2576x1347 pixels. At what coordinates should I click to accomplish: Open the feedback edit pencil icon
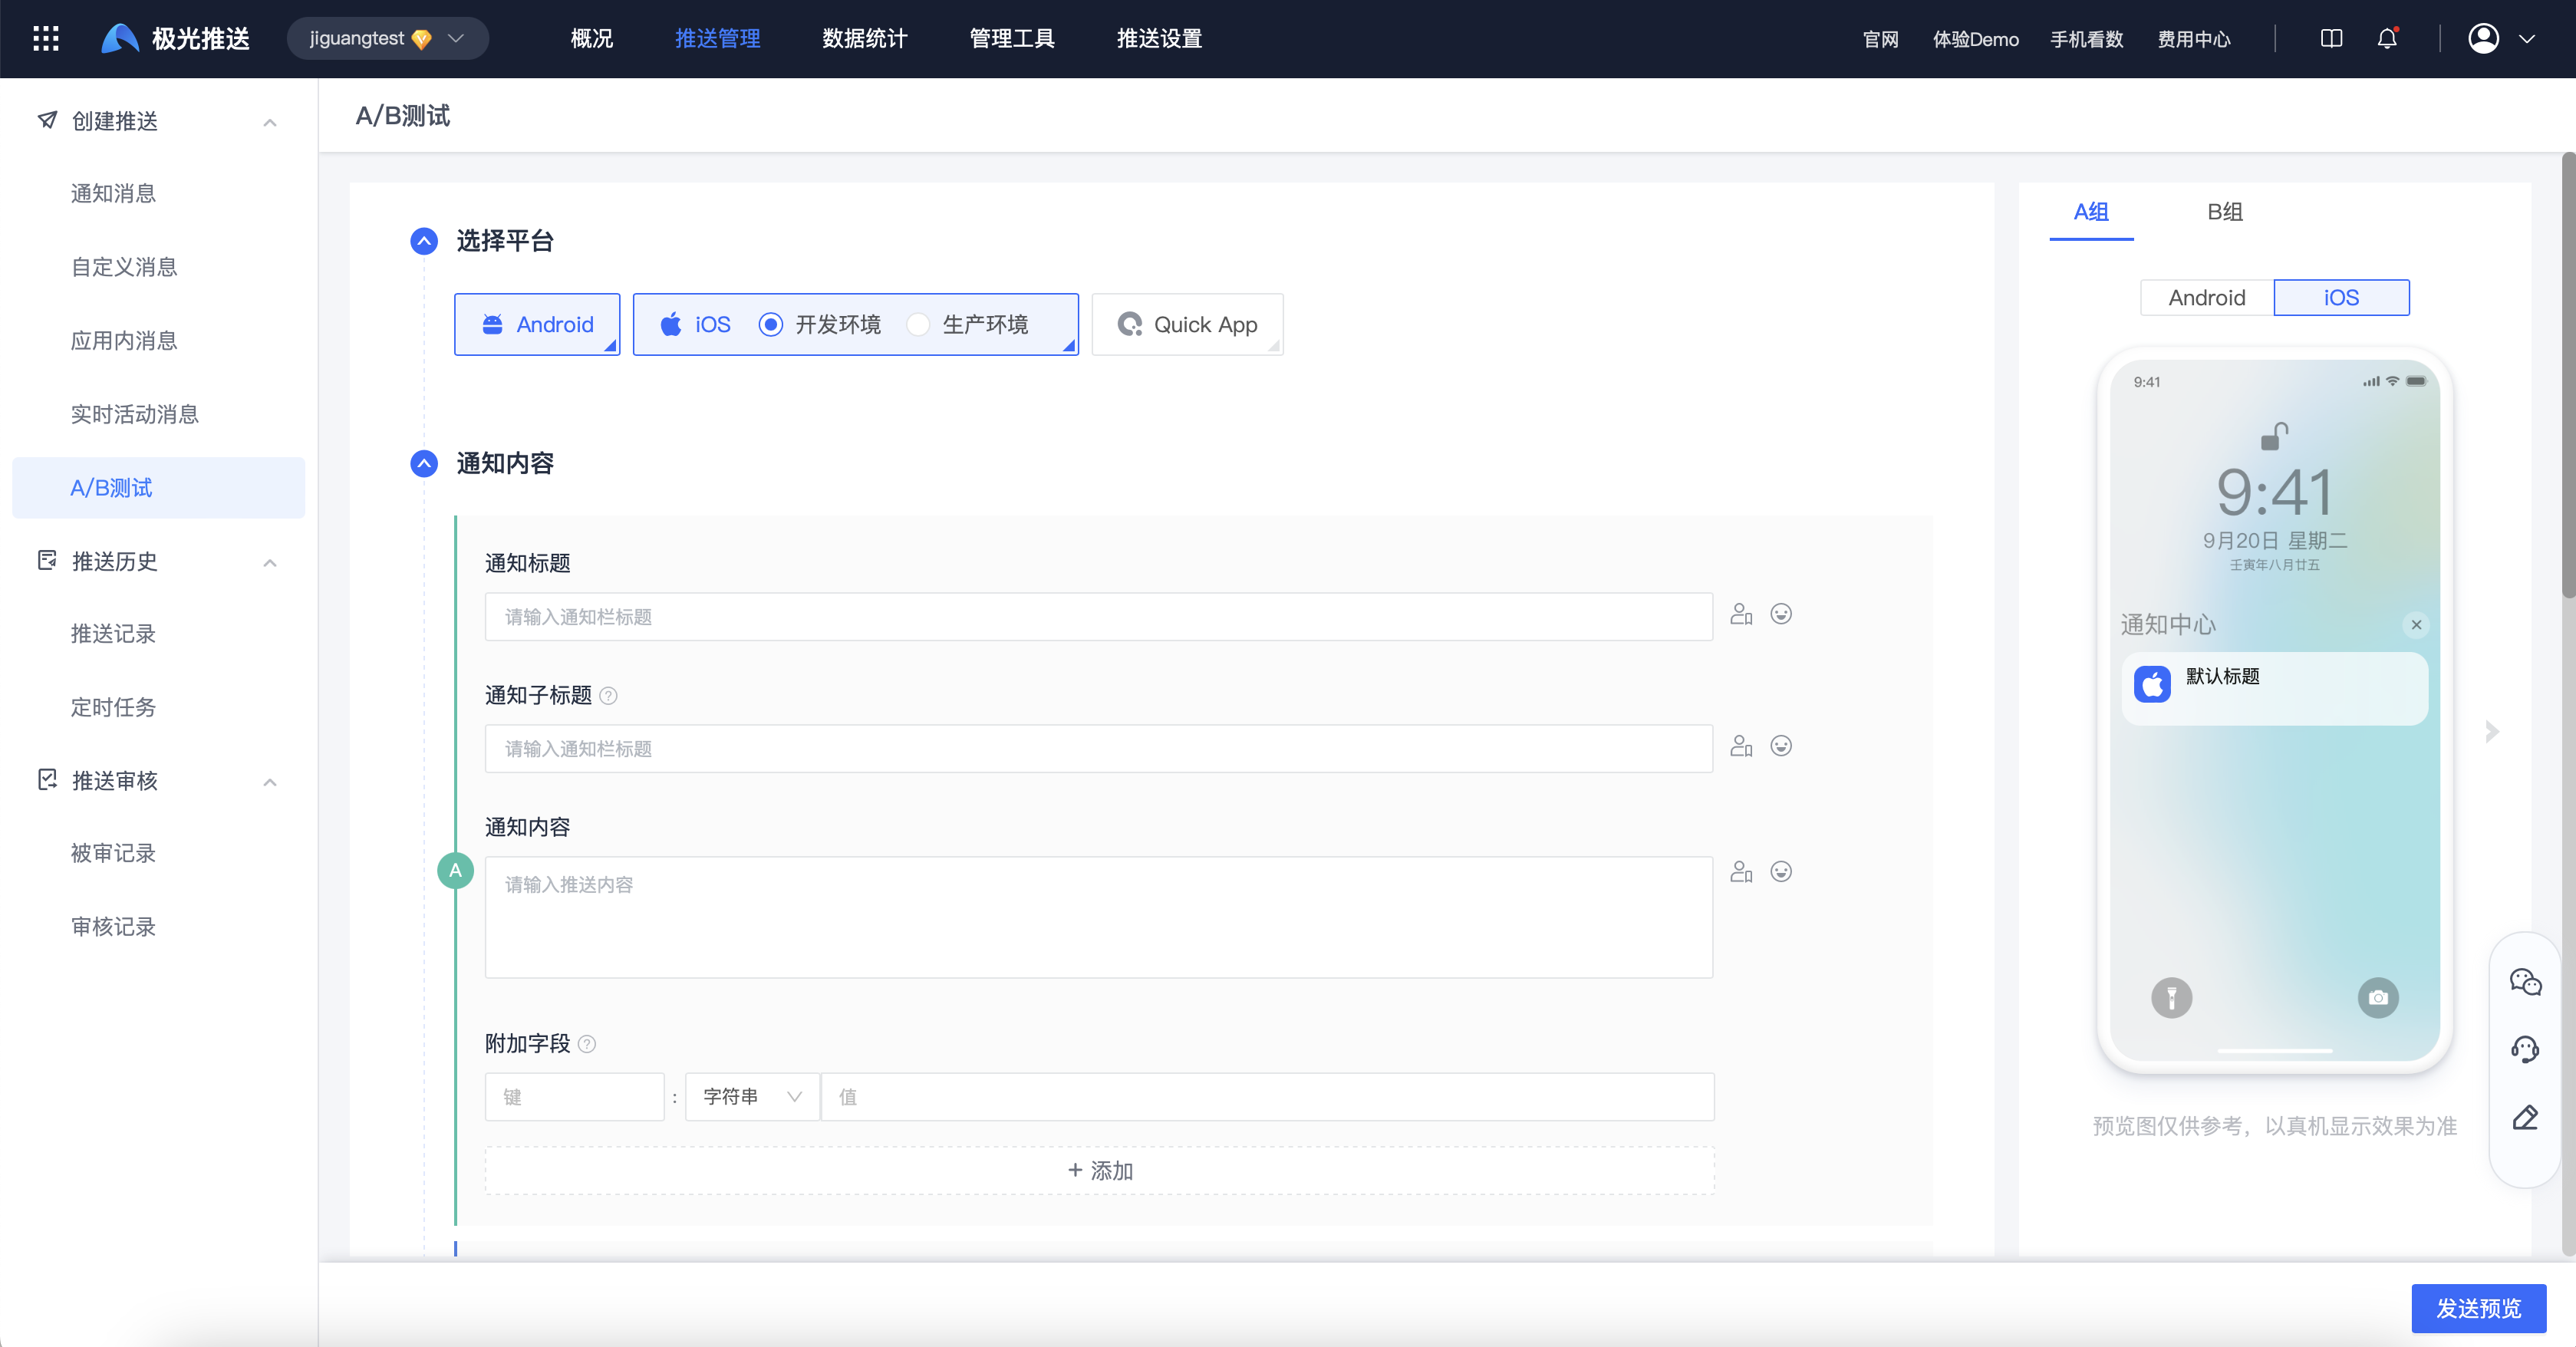[x=2525, y=1118]
